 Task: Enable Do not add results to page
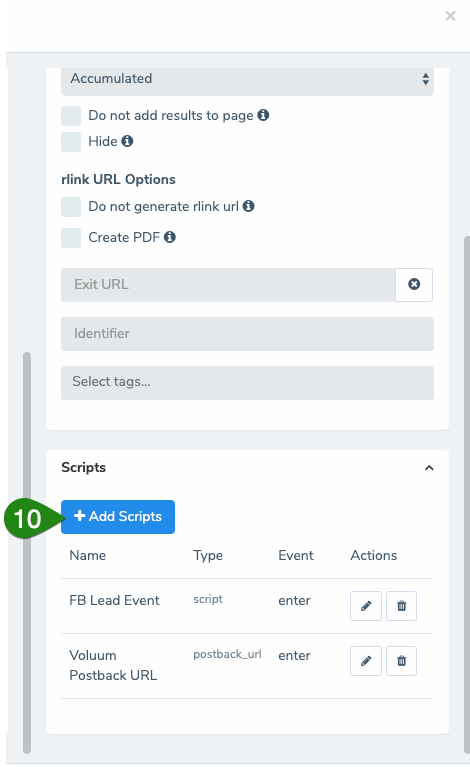point(71,116)
